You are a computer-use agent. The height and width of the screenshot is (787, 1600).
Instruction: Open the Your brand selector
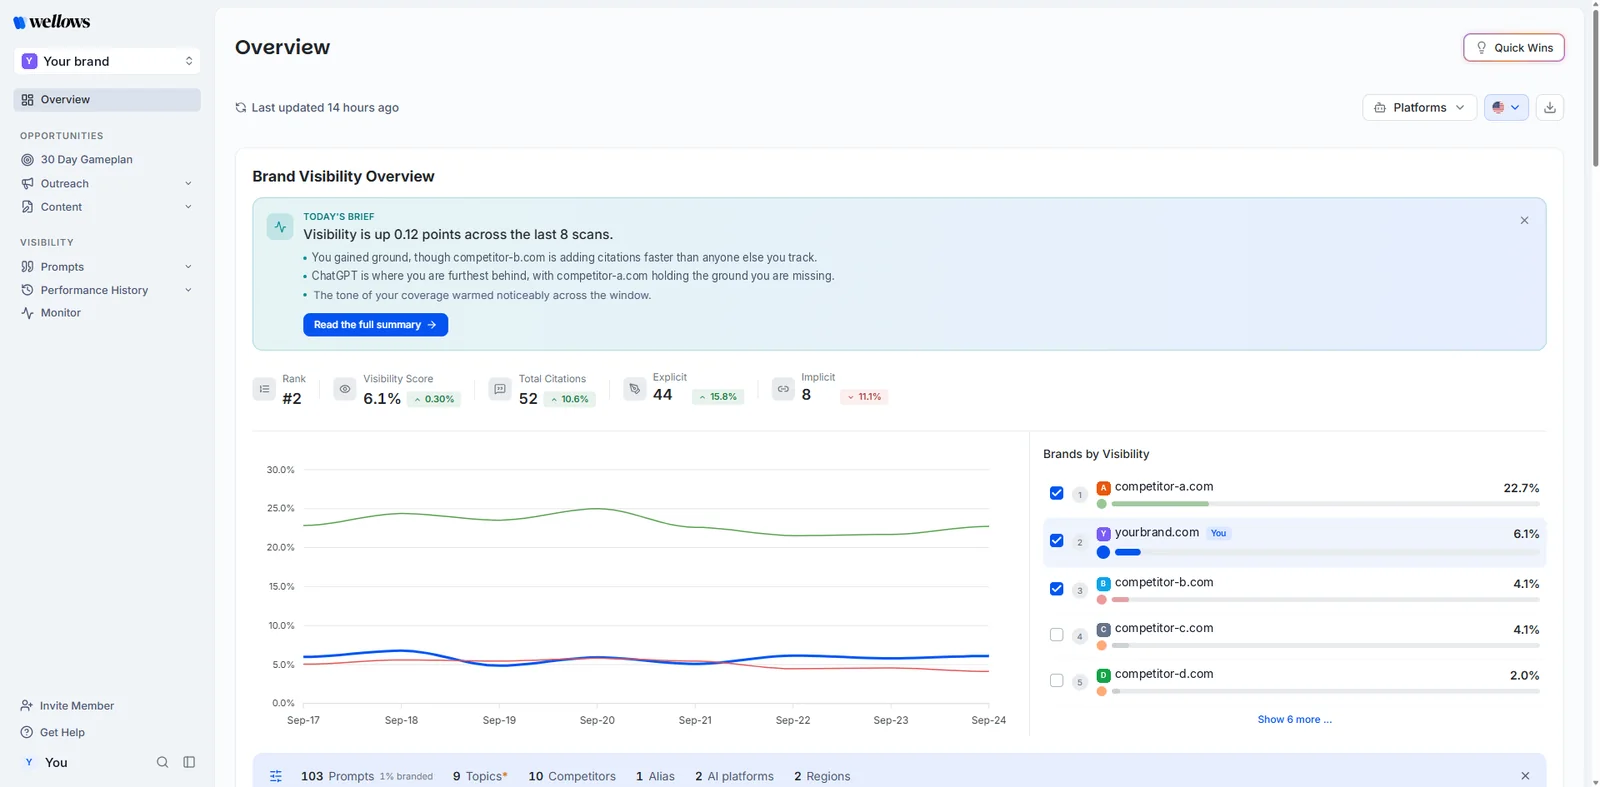(107, 61)
